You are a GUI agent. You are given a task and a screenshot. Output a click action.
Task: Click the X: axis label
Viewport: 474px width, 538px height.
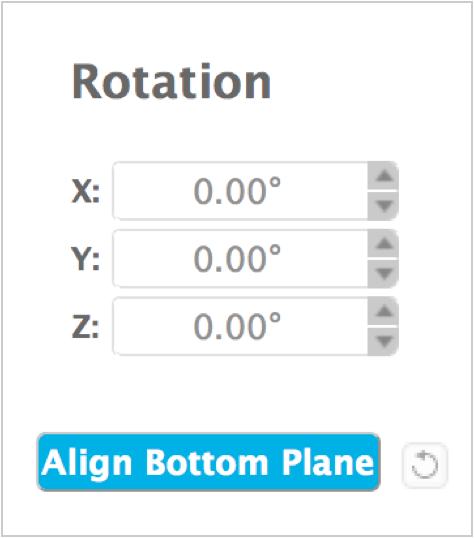pyautogui.click(x=85, y=191)
